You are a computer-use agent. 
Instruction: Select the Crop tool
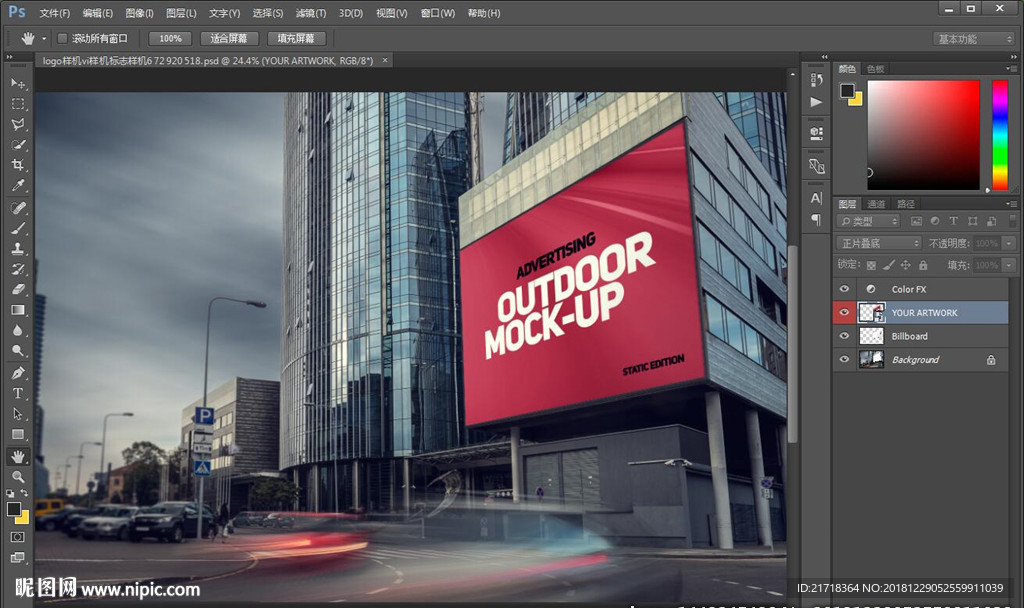pyautogui.click(x=18, y=166)
